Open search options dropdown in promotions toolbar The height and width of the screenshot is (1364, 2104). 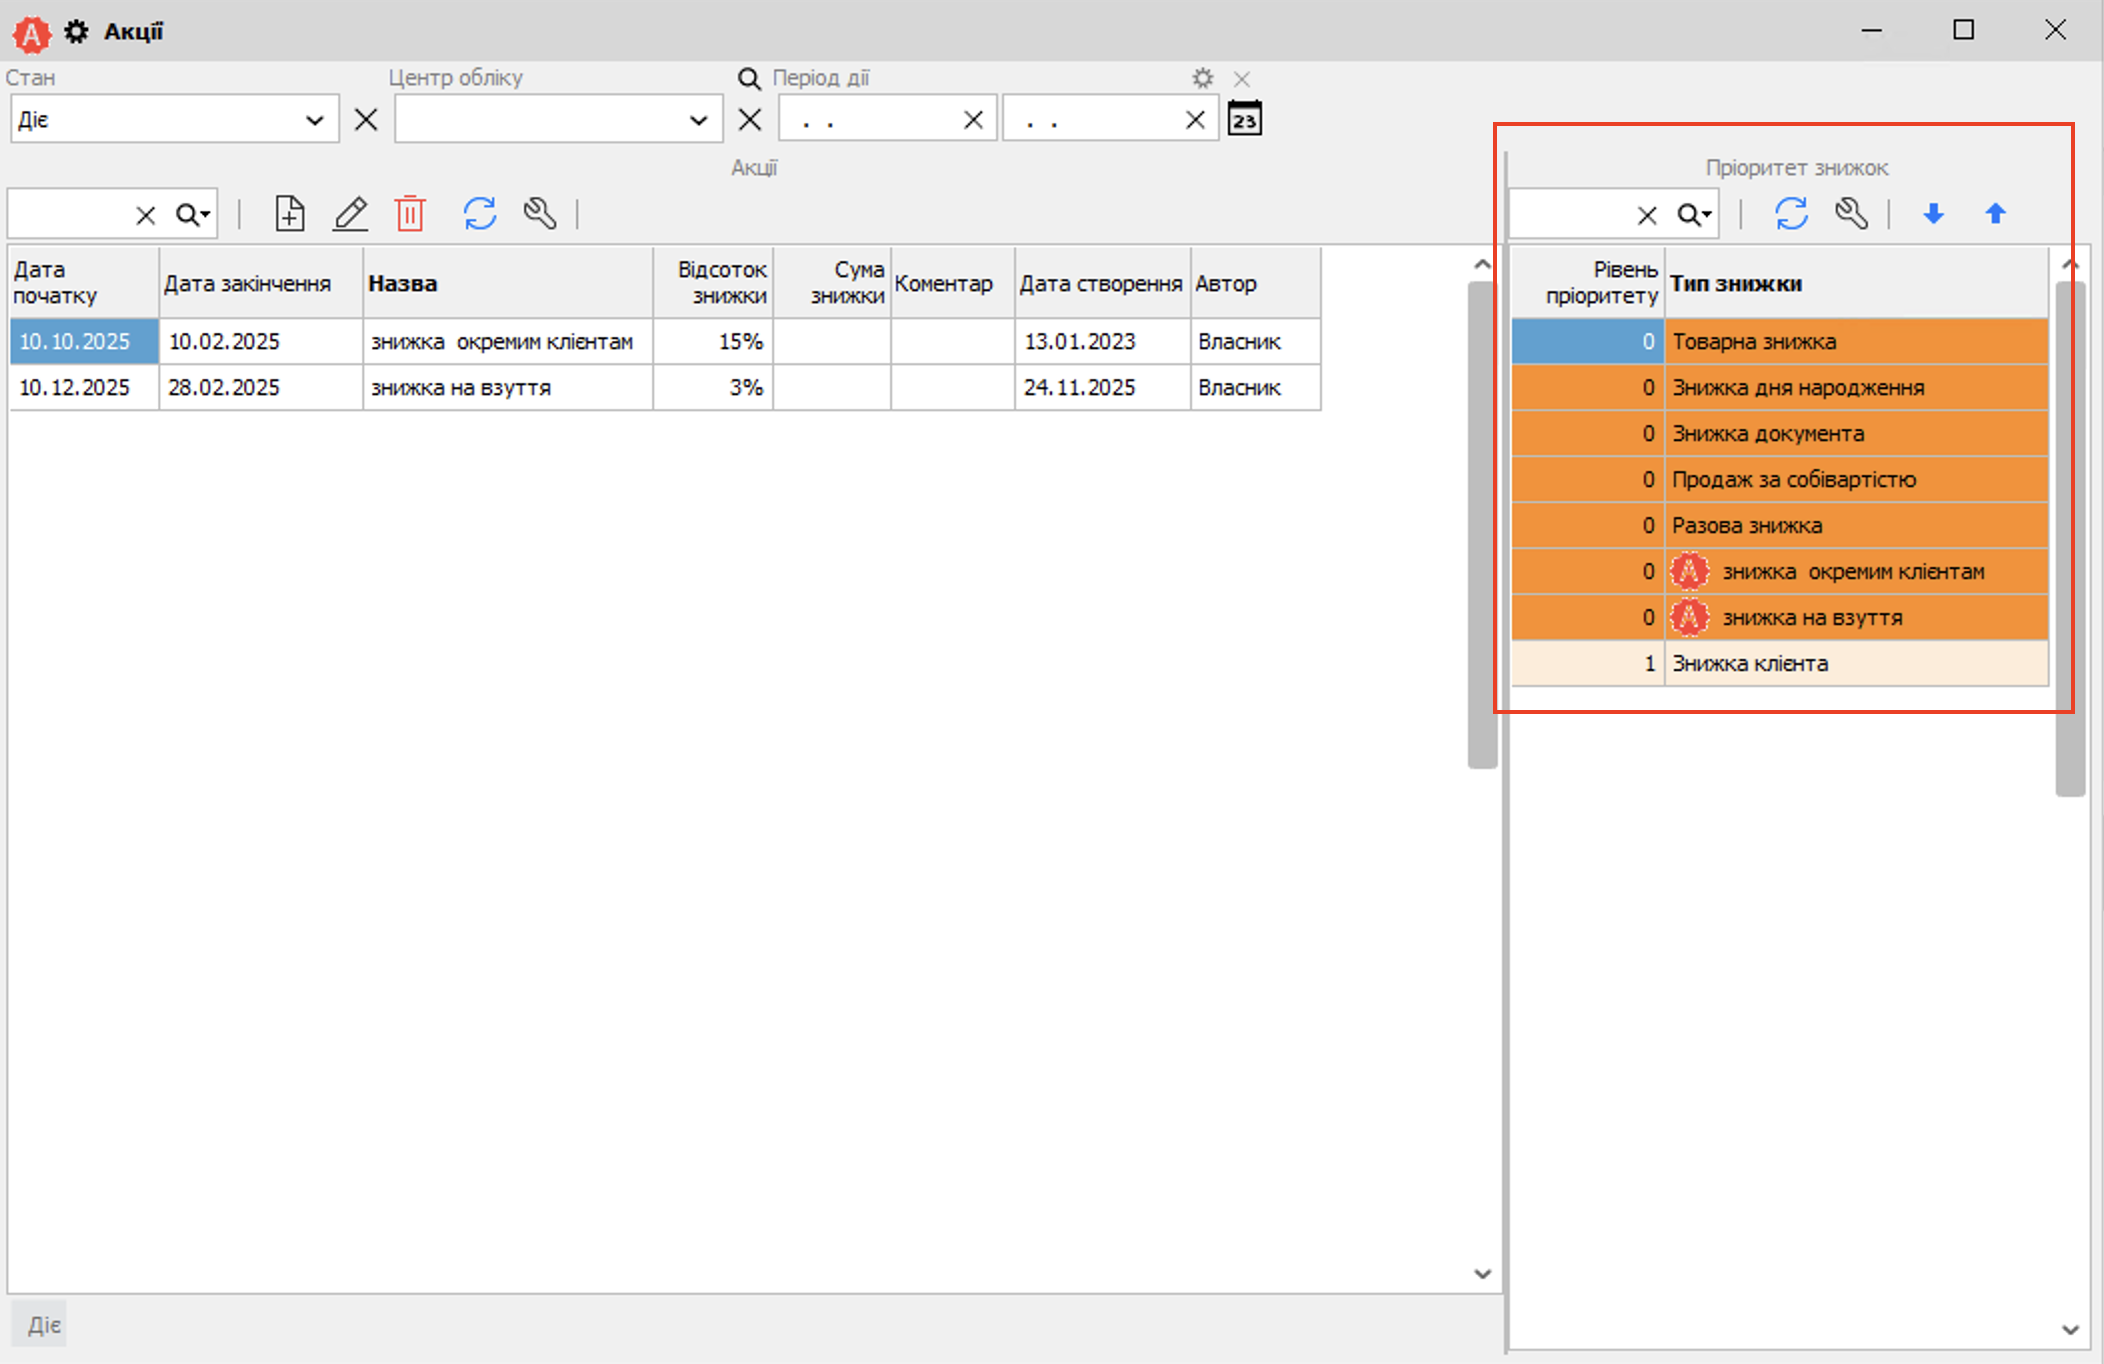click(194, 215)
